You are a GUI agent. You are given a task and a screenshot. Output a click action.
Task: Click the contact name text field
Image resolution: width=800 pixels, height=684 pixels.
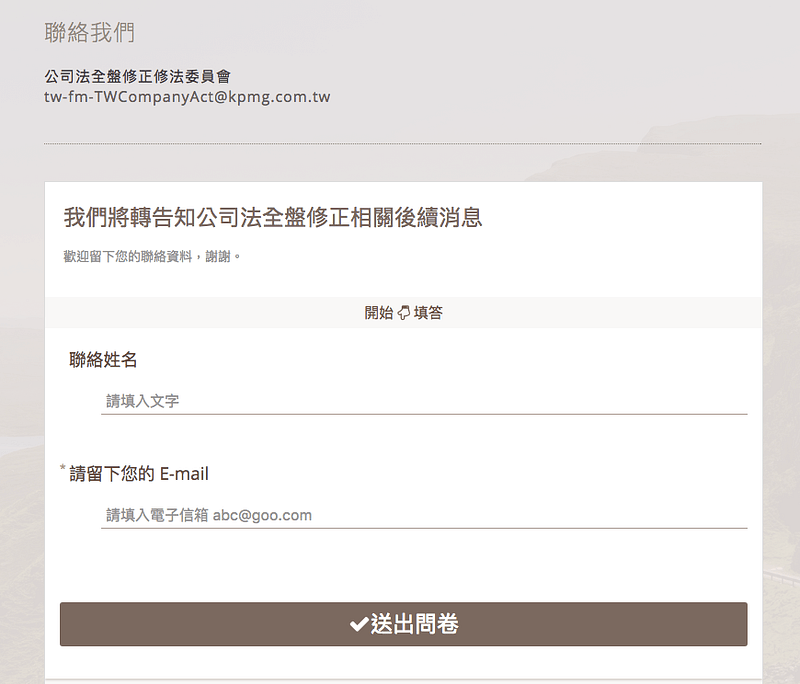424,401
